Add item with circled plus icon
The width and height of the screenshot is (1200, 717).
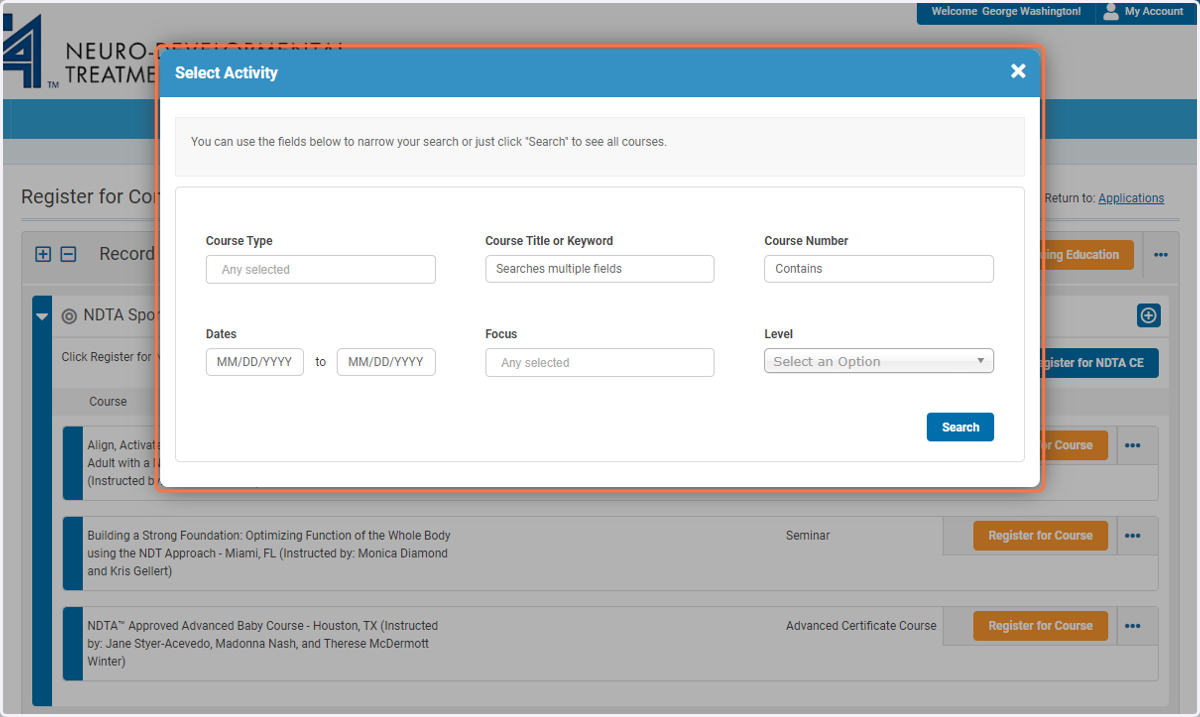point(1149,316)
